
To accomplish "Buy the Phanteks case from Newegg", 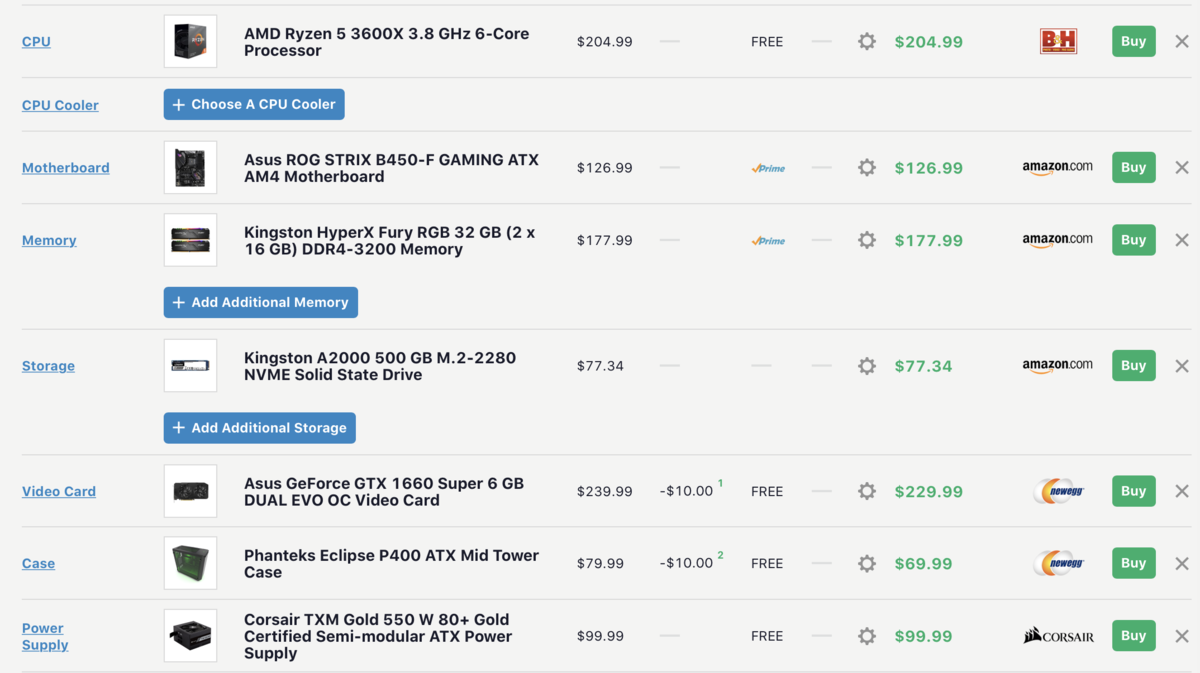I will point(1134,563).
